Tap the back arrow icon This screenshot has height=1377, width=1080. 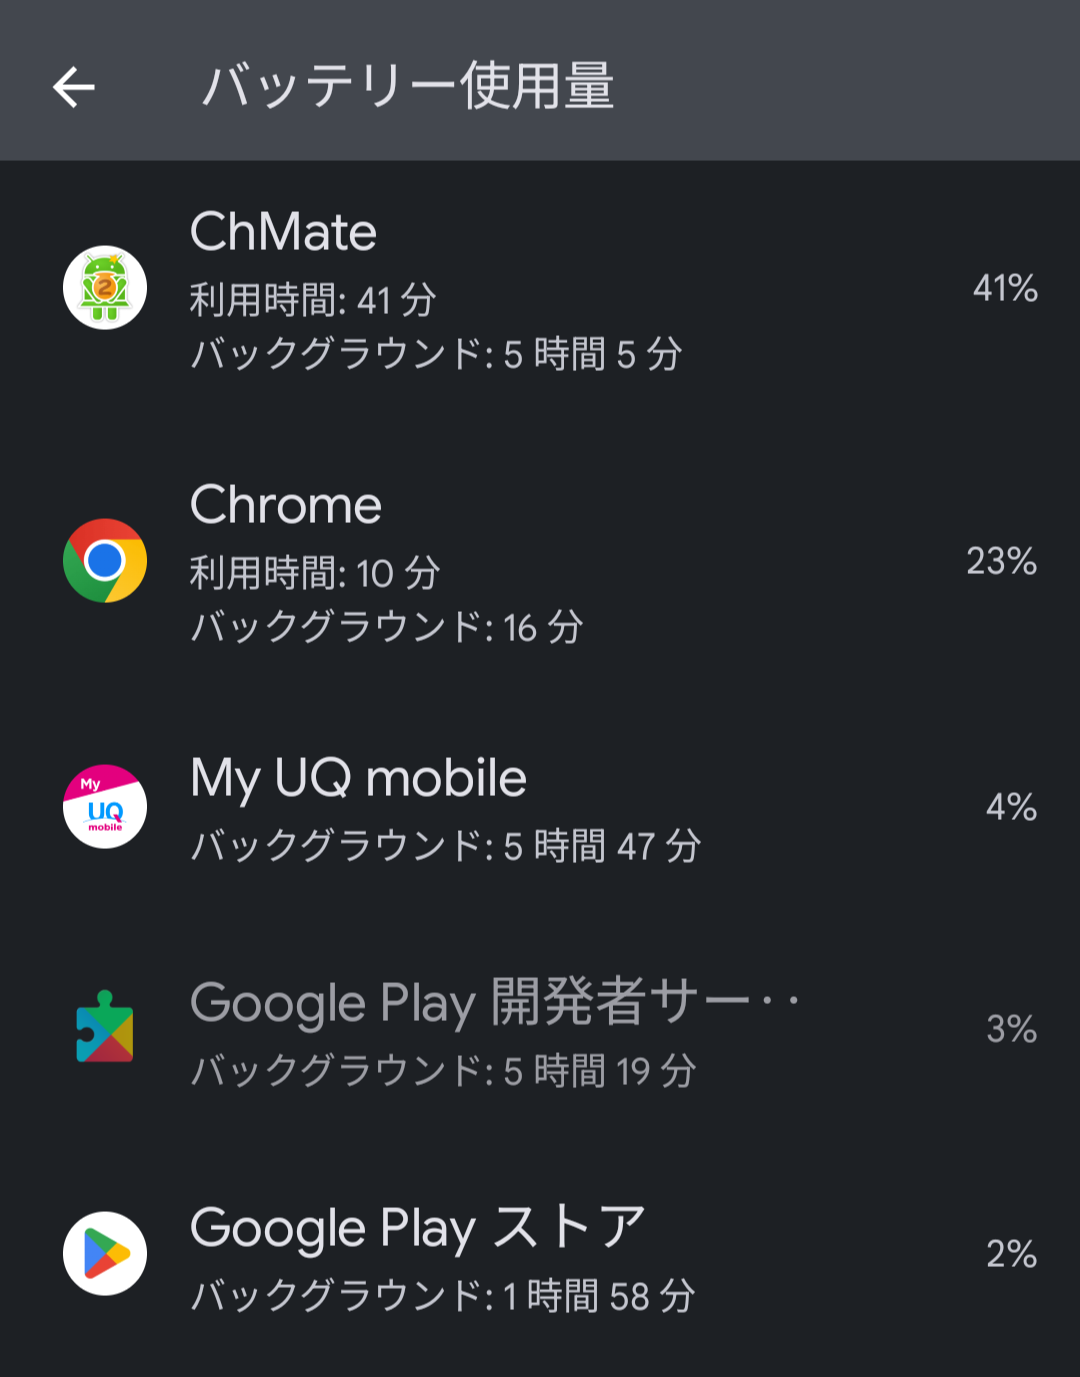[74, 87]
